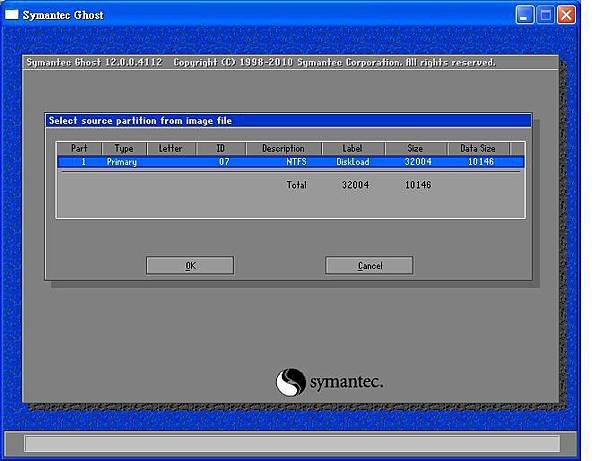Select the Primary NTFS partition row
This screenshot has width=600, height=461.
[x=291, y=162]
